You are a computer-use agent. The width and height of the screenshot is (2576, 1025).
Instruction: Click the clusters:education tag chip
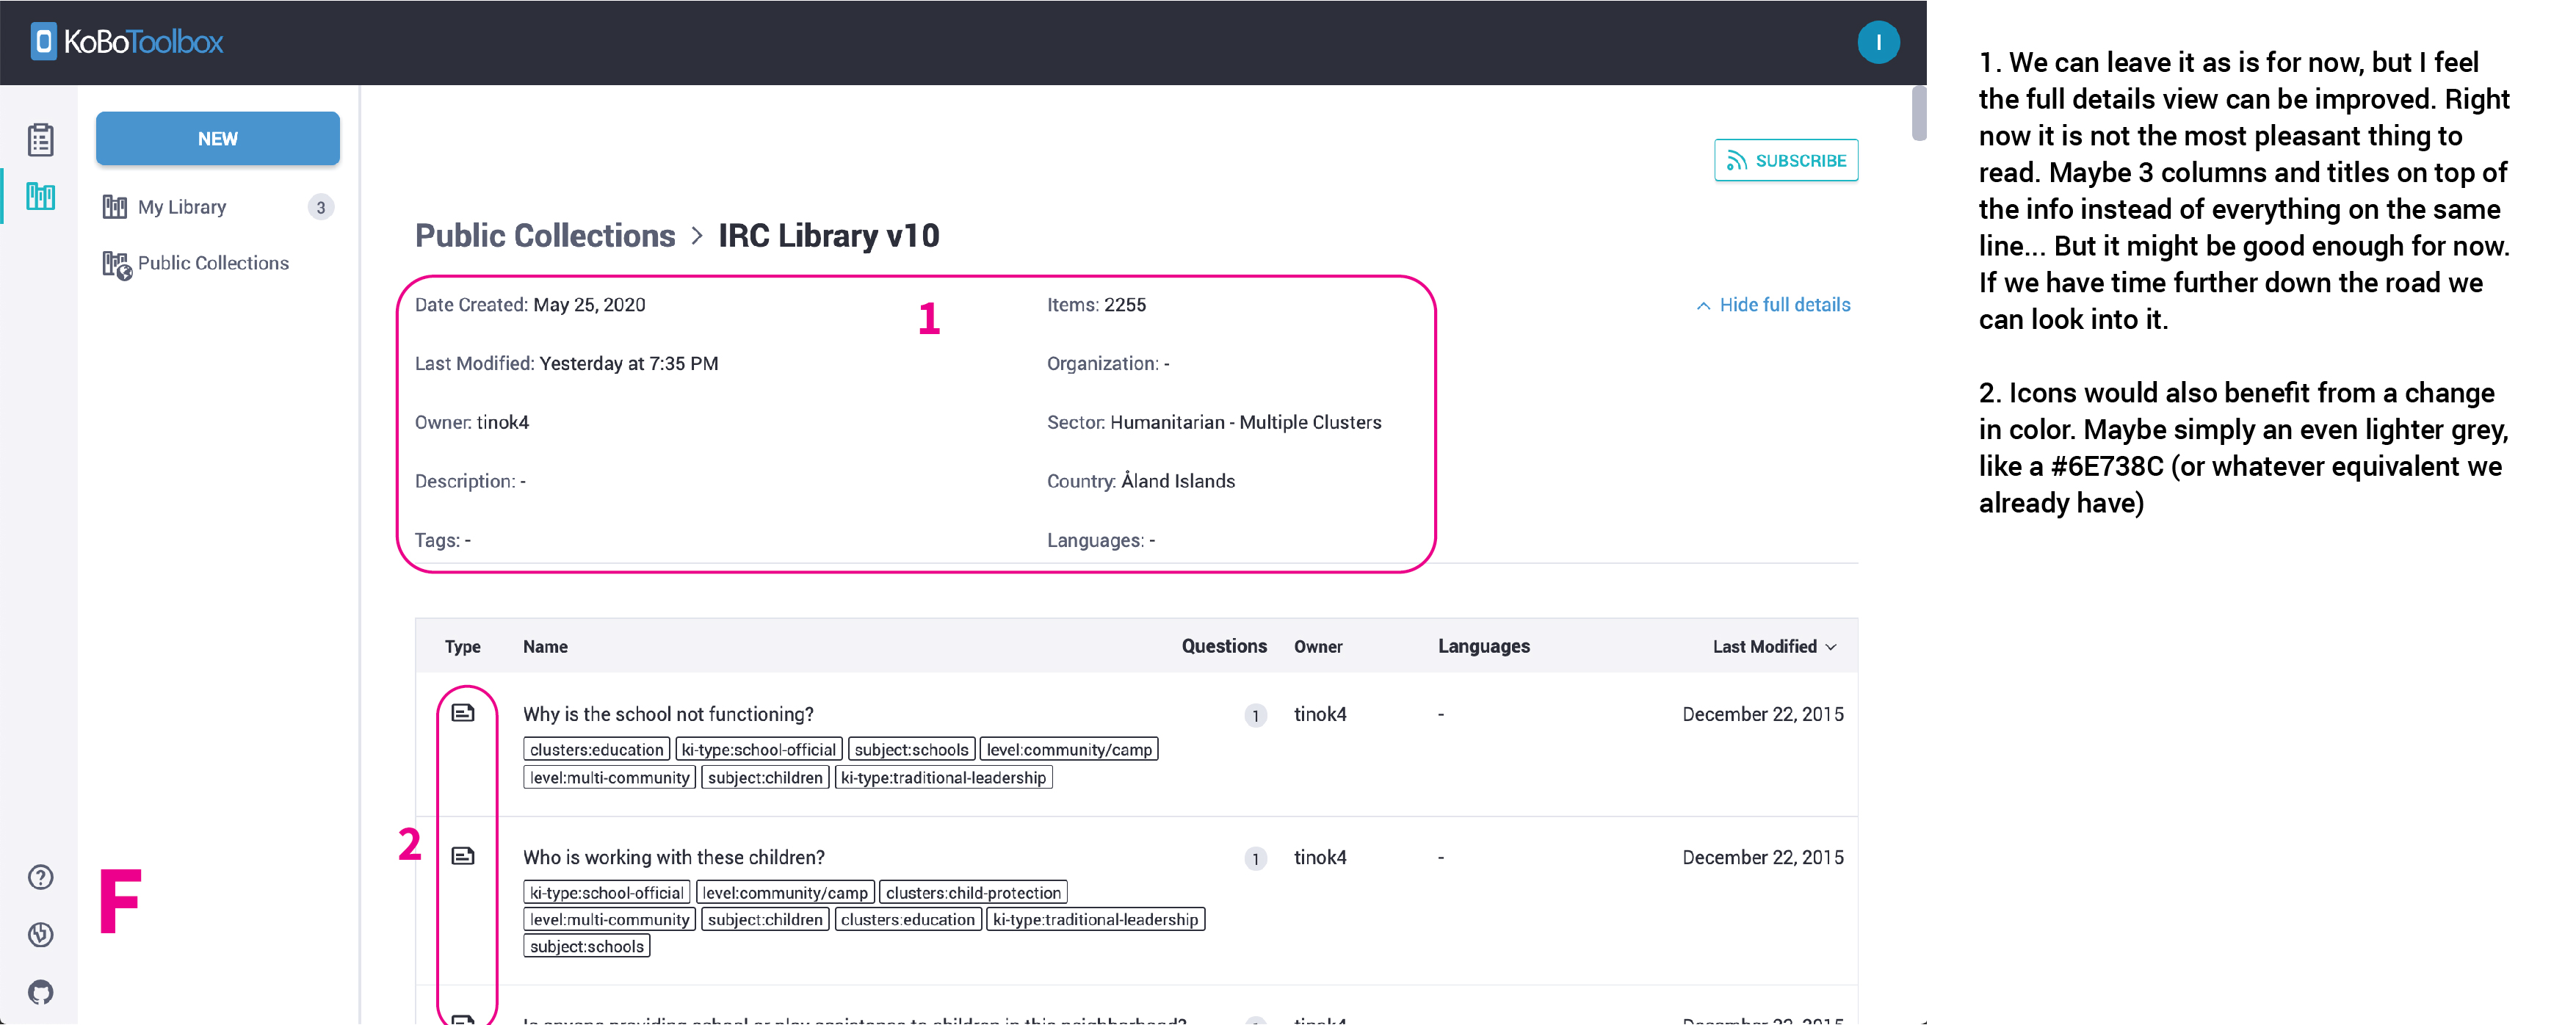pos(596,748)
